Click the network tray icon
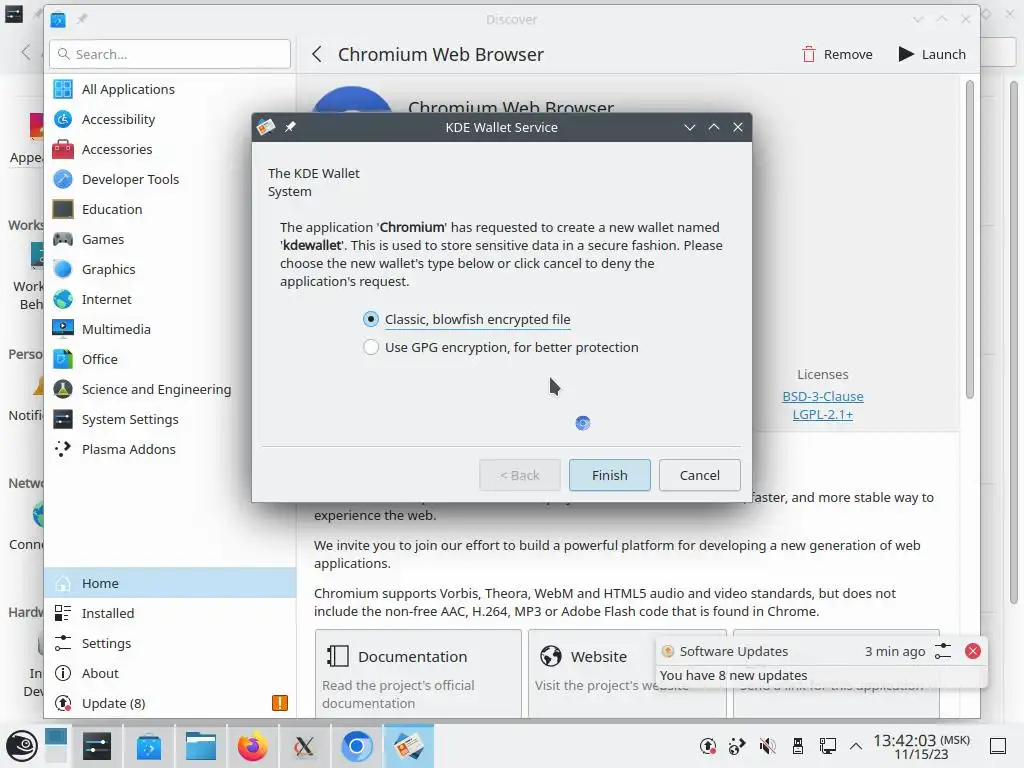 (827, 746)
